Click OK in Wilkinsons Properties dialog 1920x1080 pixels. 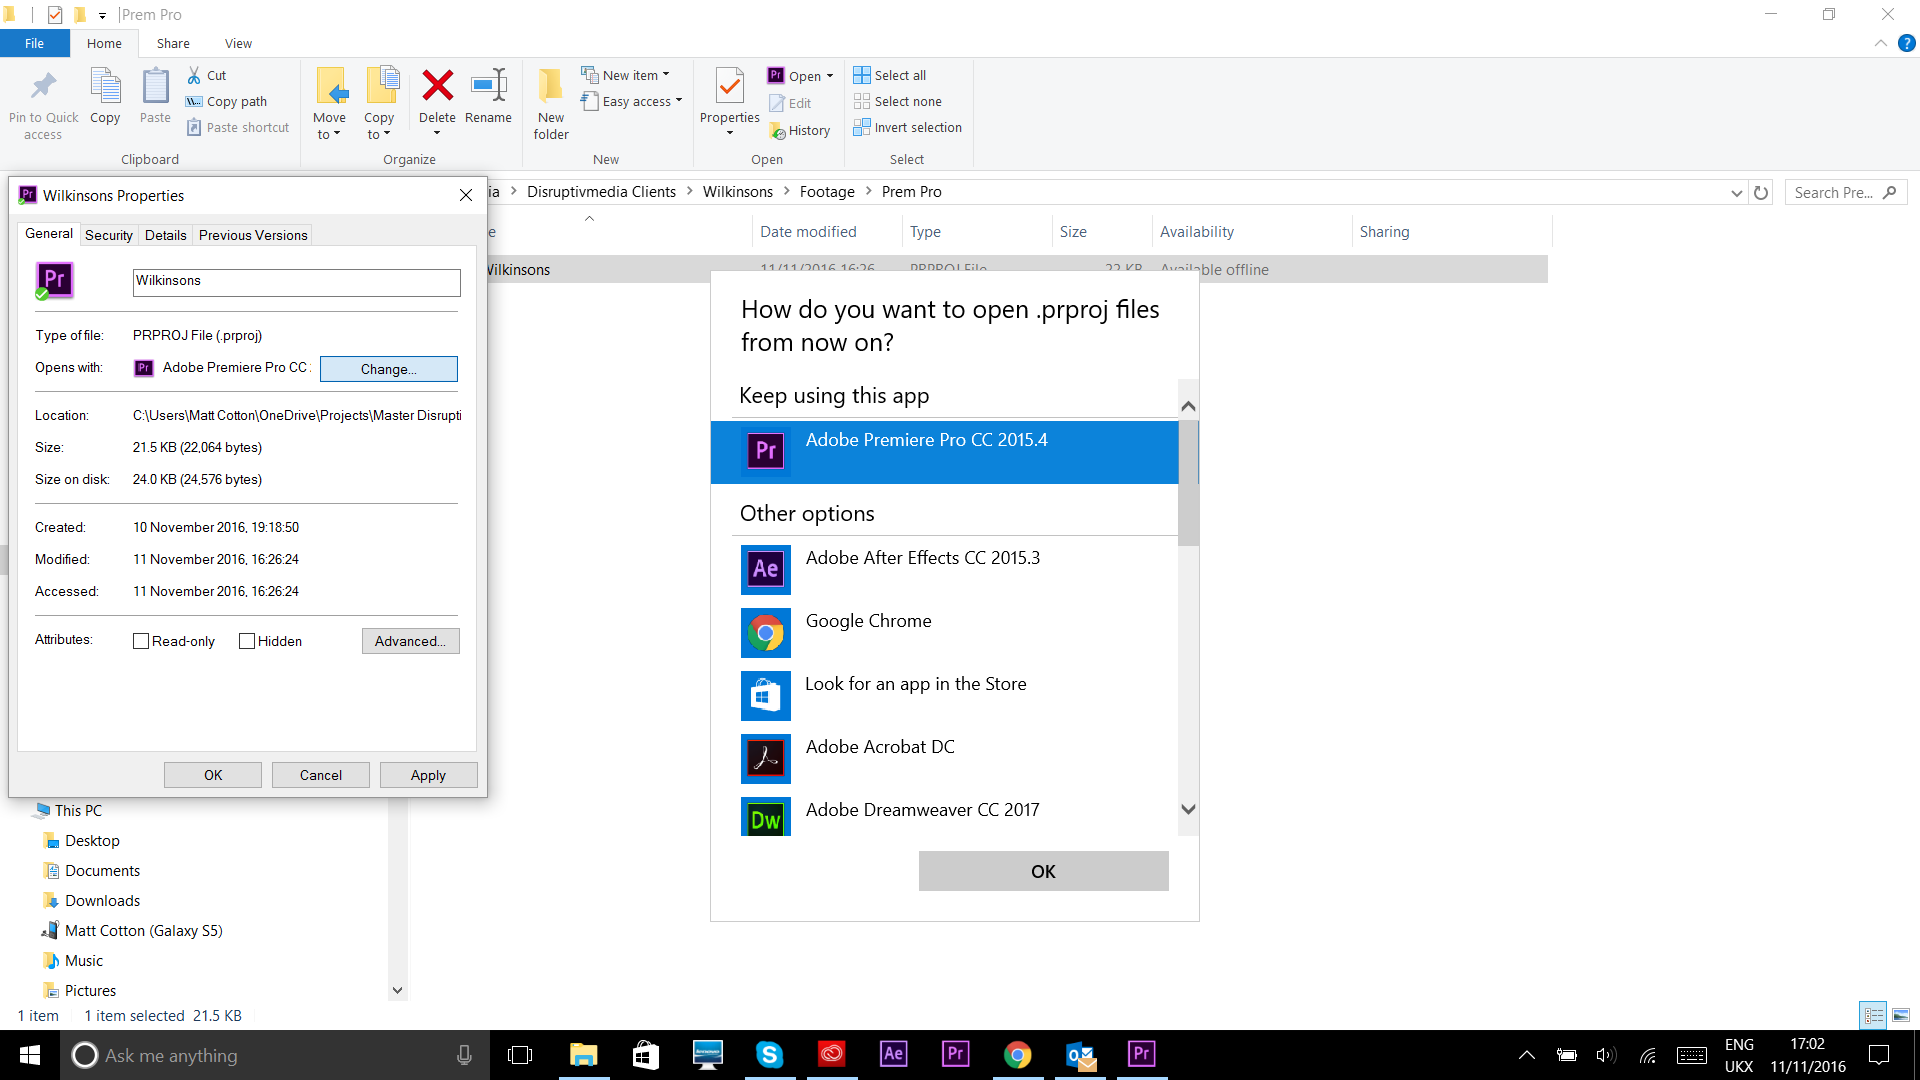(213, 775)
